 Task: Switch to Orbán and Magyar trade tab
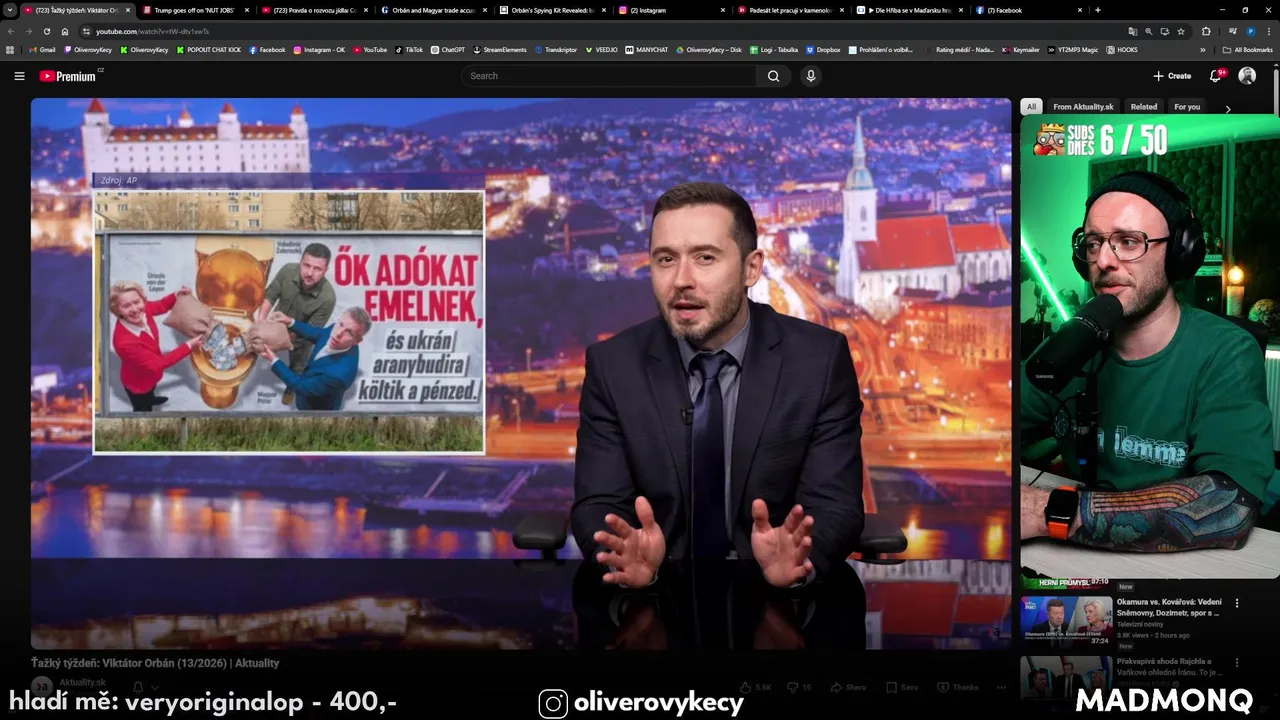pyautogui.click(x=433, y=10)
